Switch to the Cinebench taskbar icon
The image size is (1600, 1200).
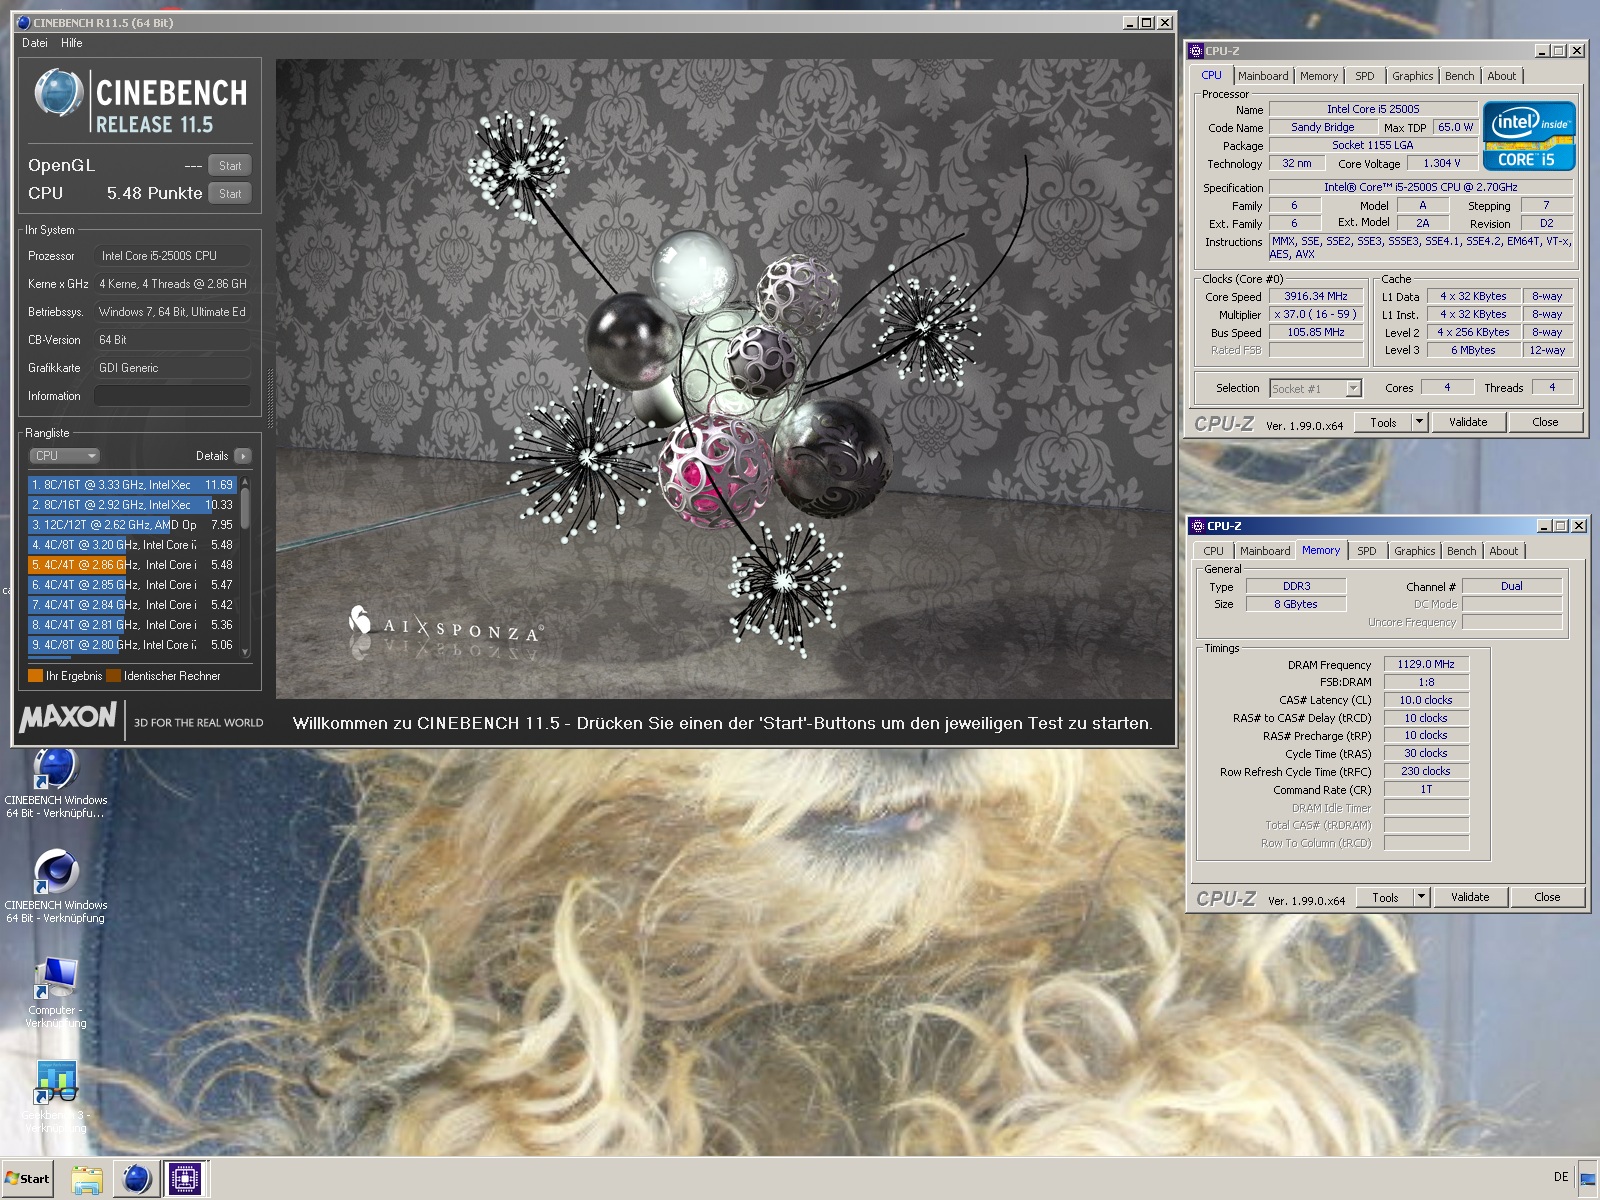[137, 1179]
